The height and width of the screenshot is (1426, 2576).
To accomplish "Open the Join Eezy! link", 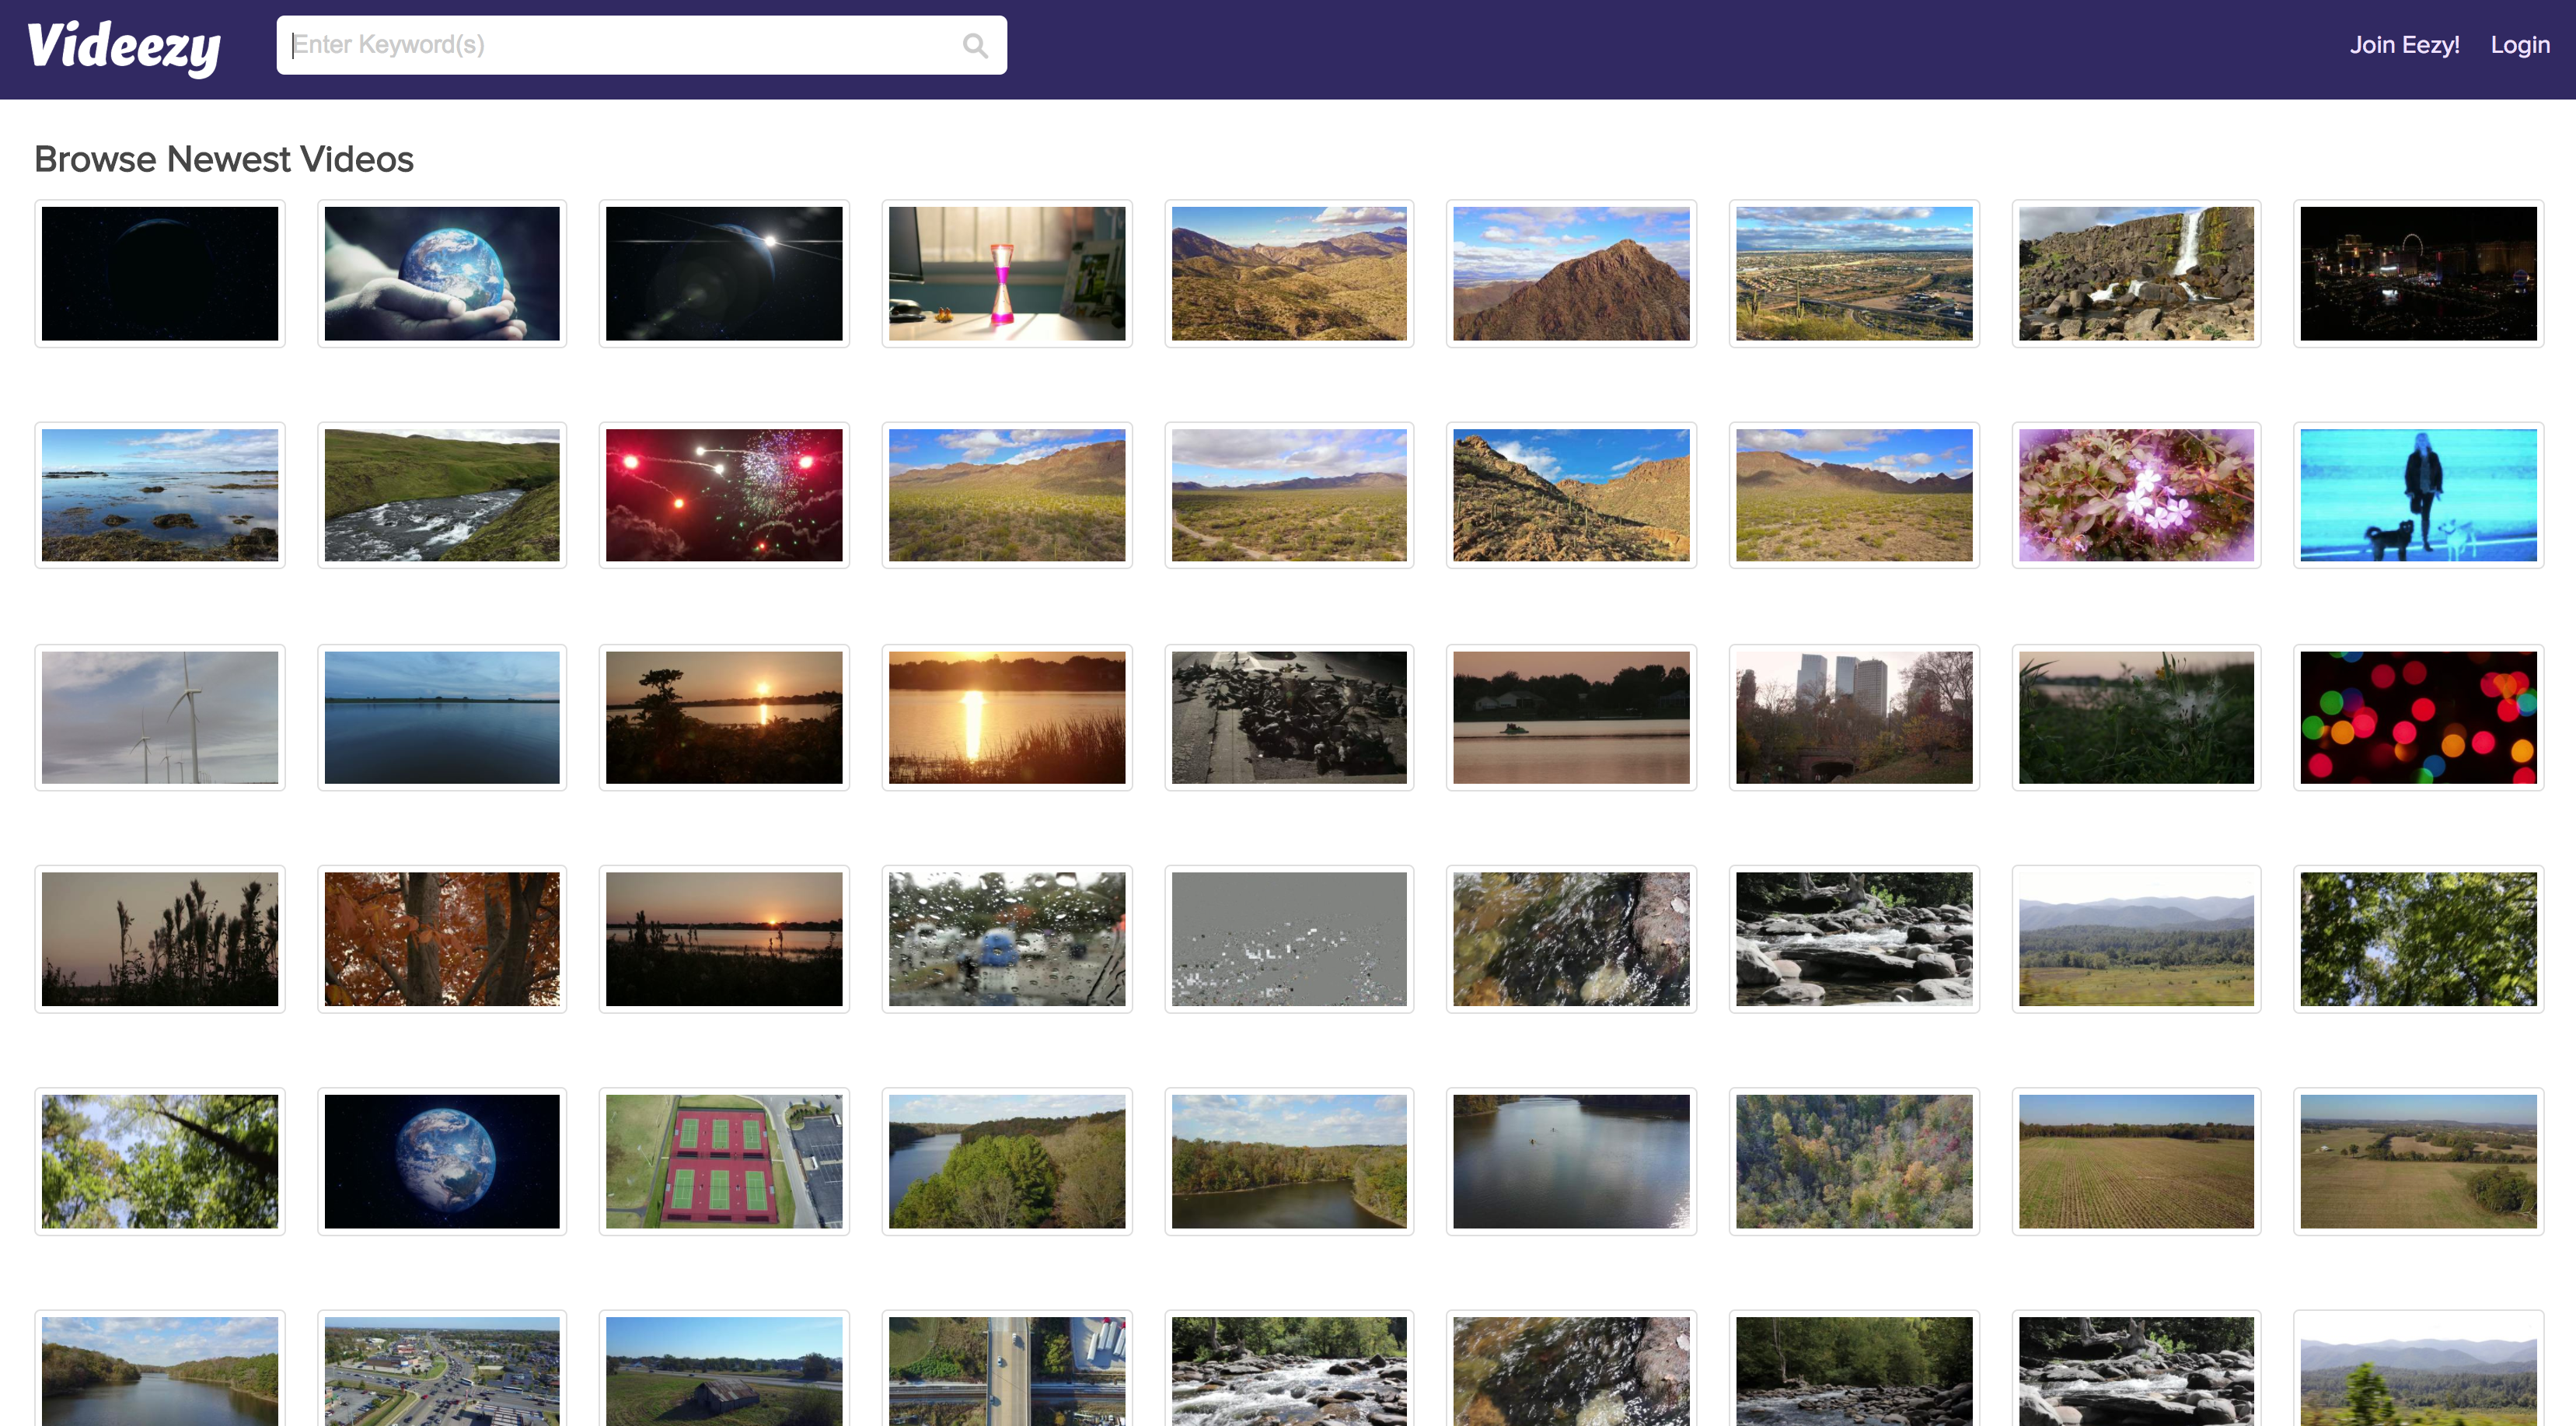I will coord(2404,45).
